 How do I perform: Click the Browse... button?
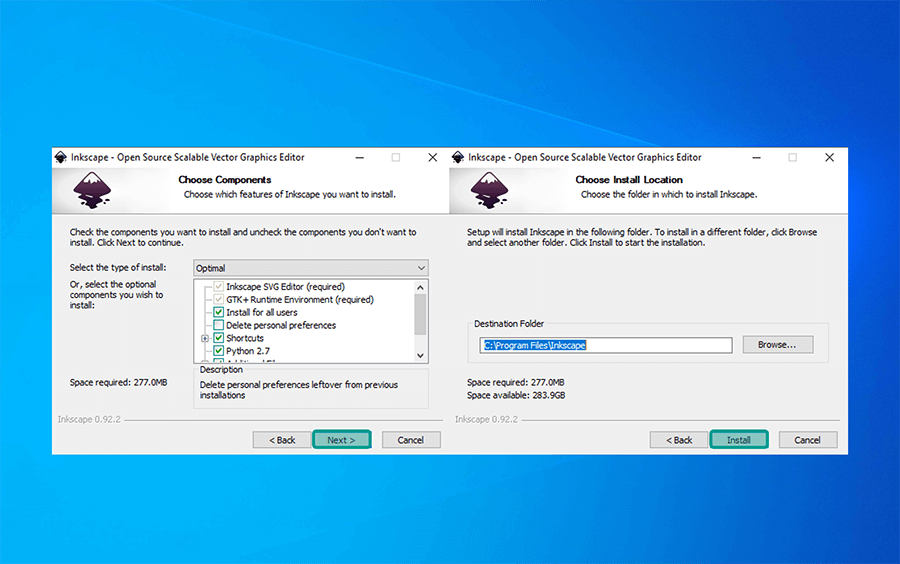[x=778, y=345]
